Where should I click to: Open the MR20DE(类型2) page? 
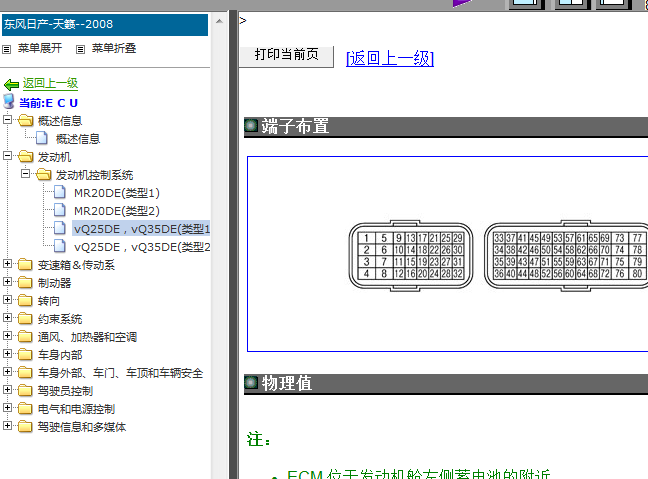pos(117,211)
